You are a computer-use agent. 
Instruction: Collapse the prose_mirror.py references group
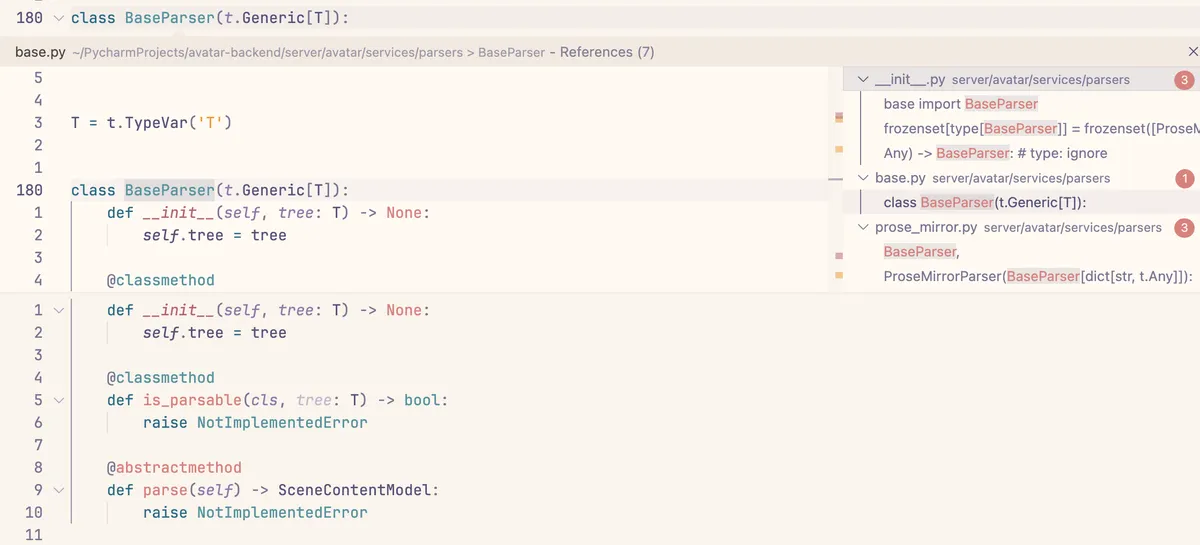pyautogui.click(x=863, y=228)
